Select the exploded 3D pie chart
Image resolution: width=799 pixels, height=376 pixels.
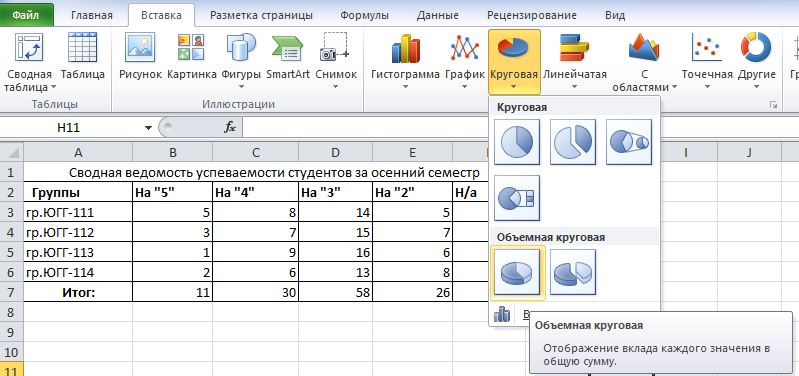coord(573,272)
